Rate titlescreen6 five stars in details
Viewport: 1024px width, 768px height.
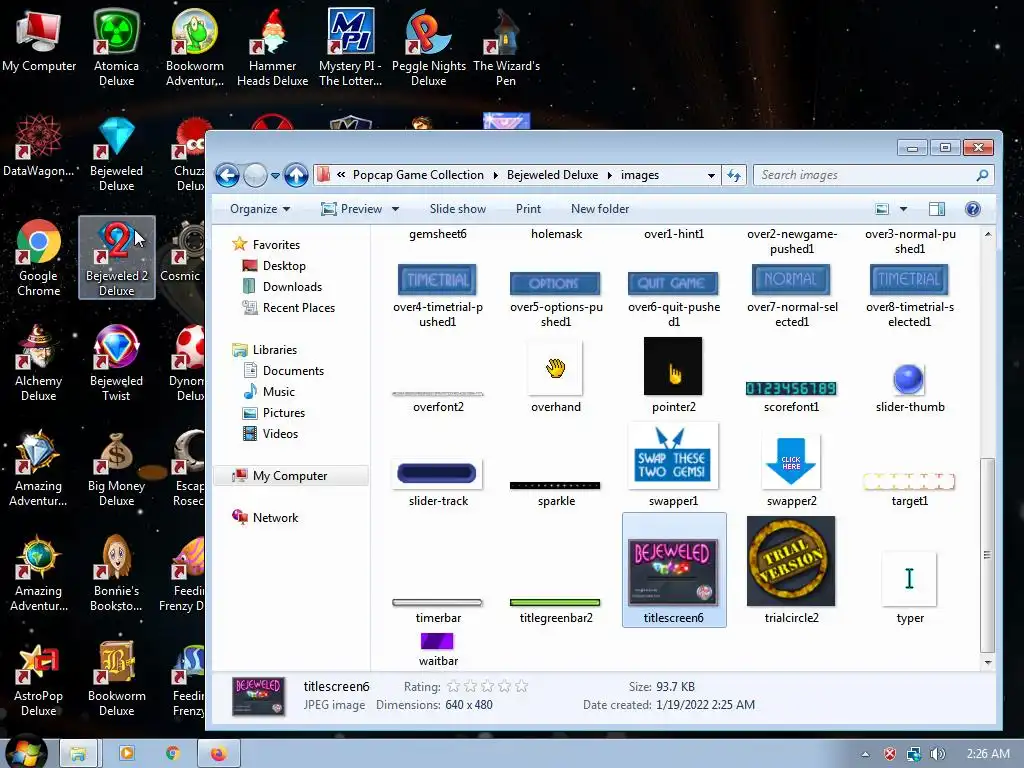pyautogui.click(x=521, y=686)
